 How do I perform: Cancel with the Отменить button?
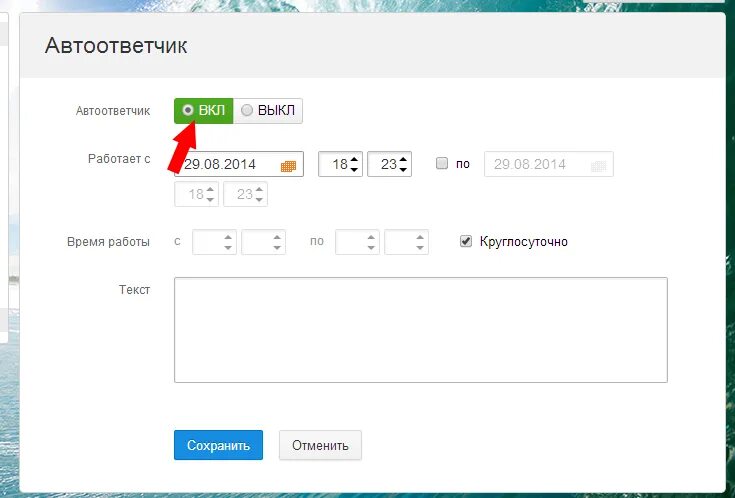point(320,445)
